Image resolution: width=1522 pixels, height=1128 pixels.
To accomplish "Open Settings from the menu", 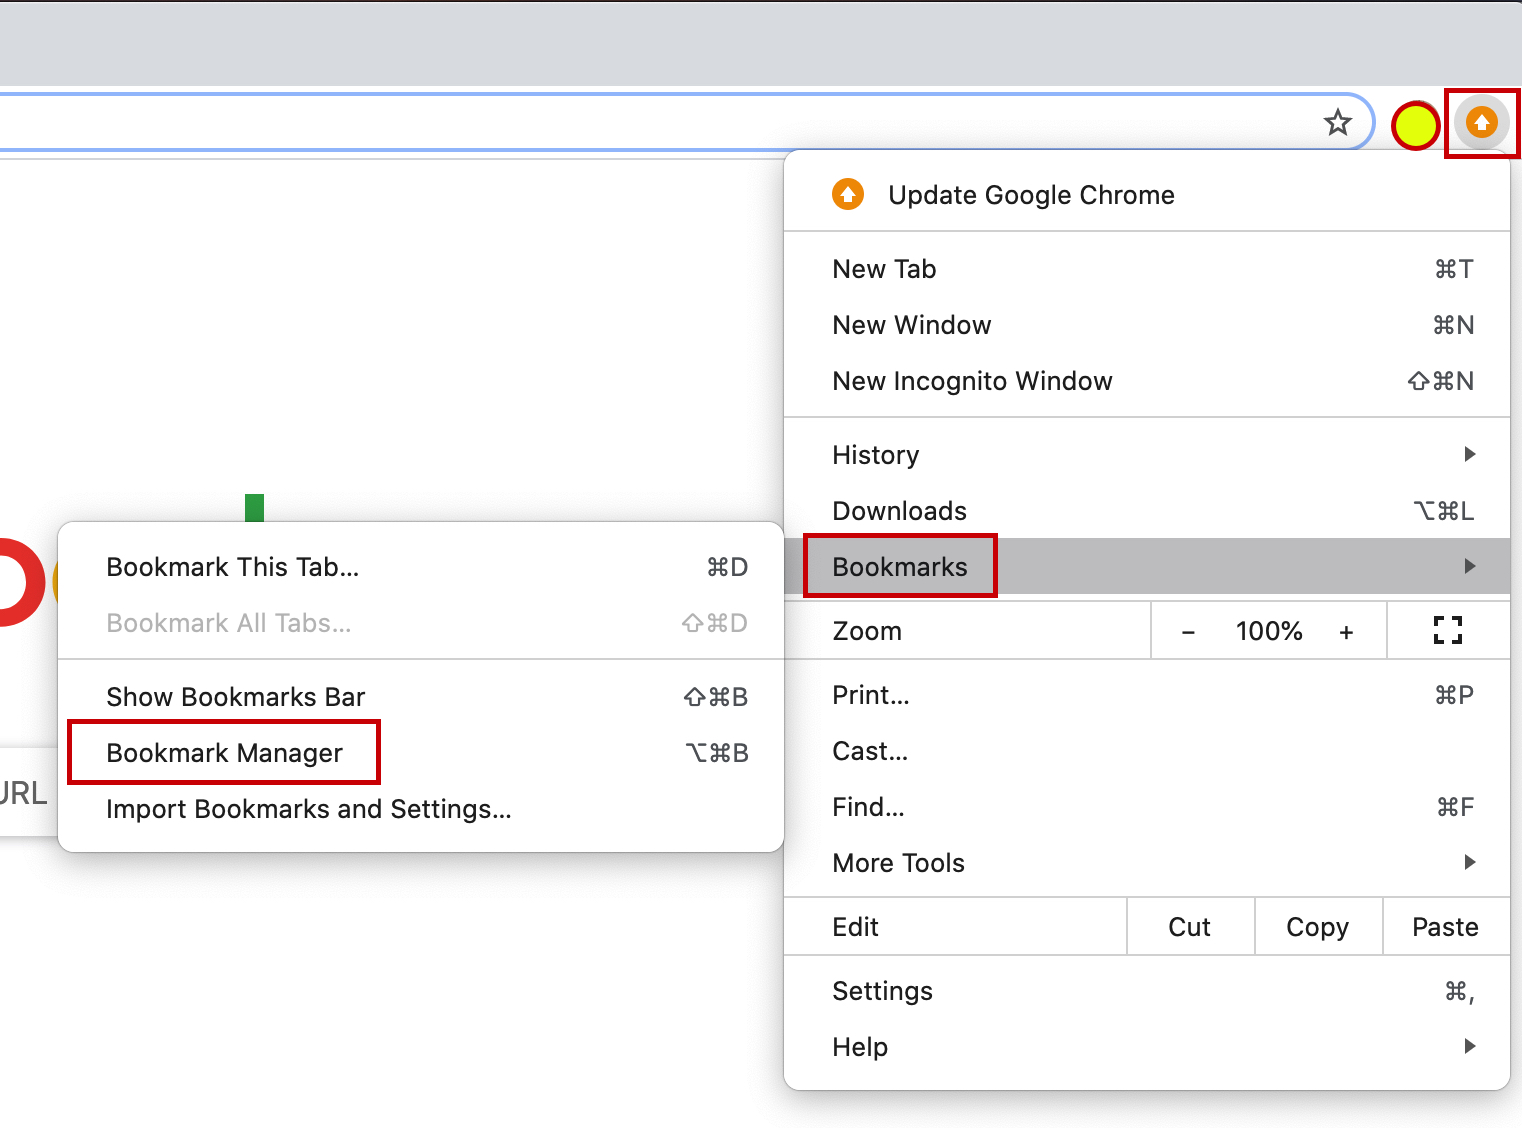I will point(882,990).
